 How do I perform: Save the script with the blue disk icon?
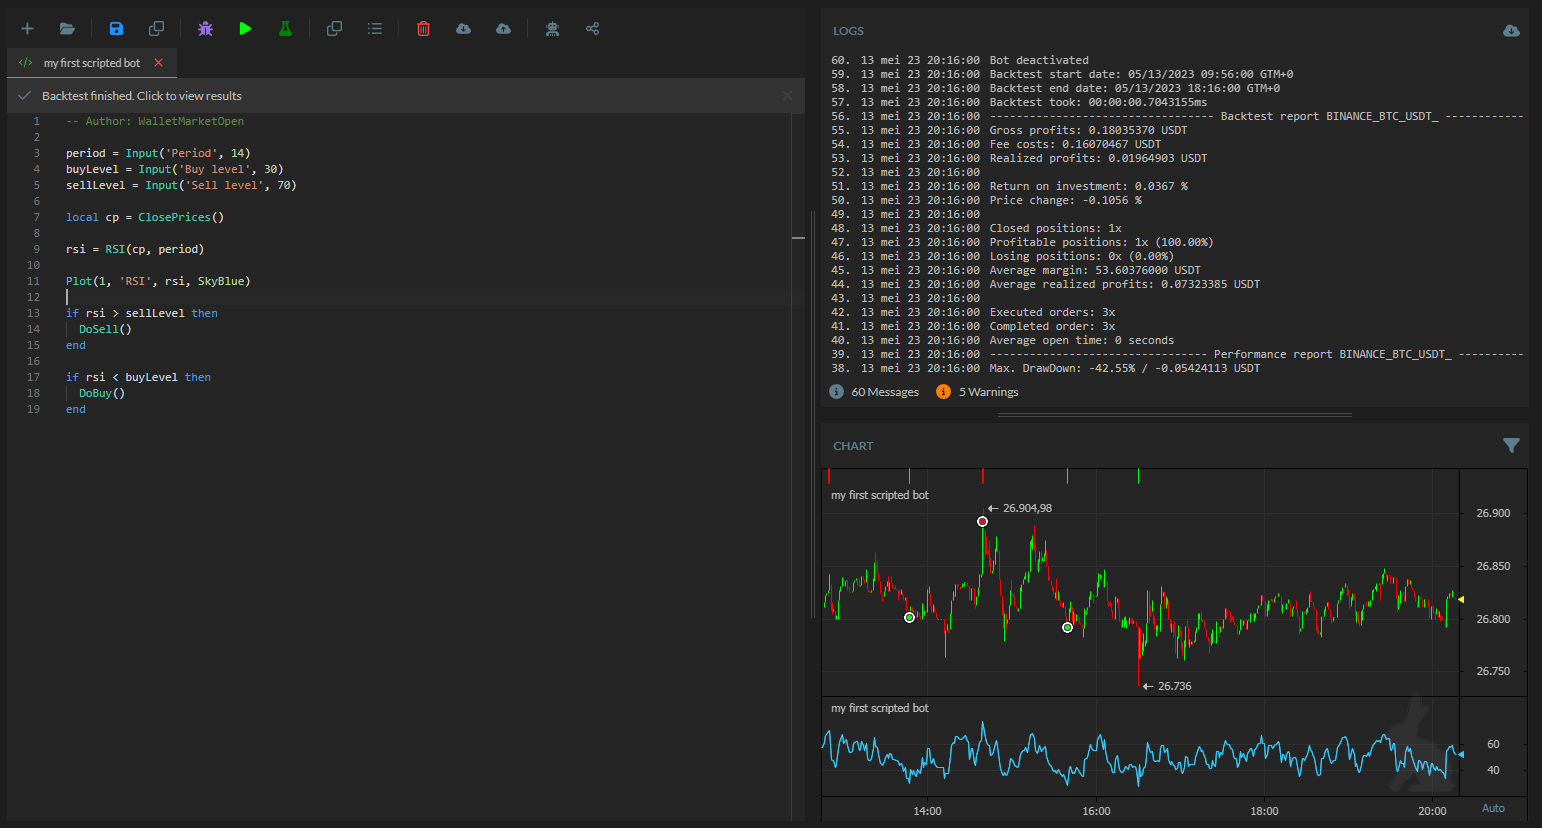[x=116, y=28]
